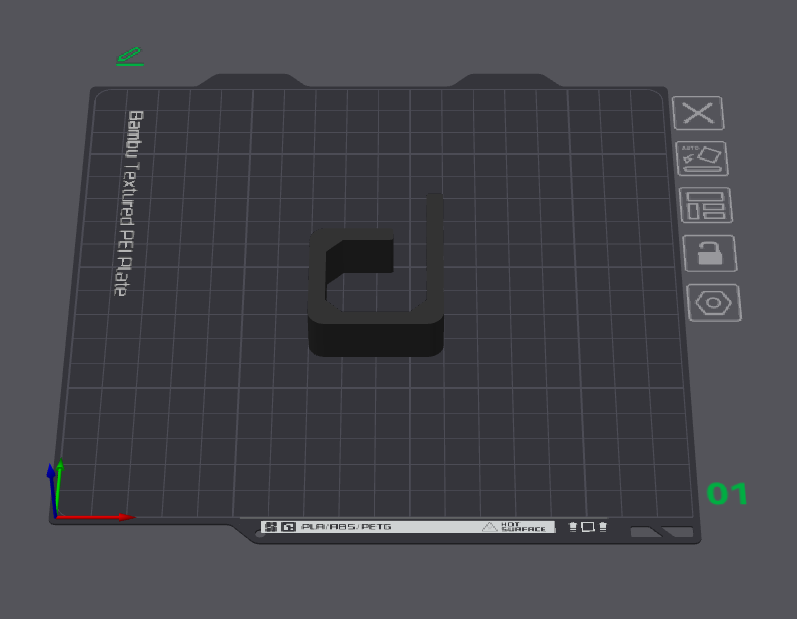Viewport: 797px width, 619px height.
Task: Open plate settings hexagon icon
Action: 714,303
